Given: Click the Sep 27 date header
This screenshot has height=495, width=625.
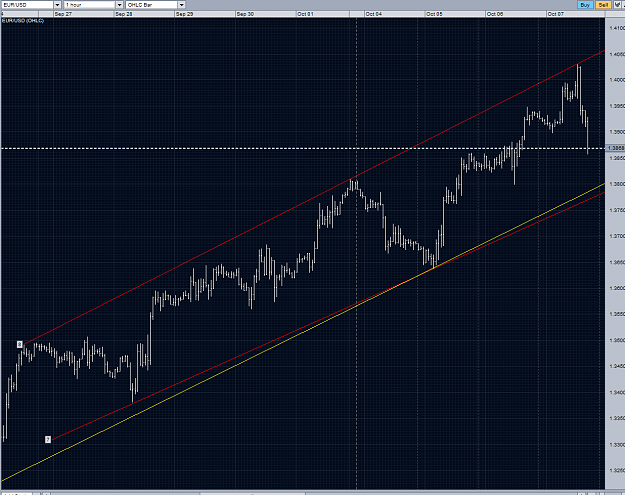Looking at the screenshot, I should coord(83,14).
